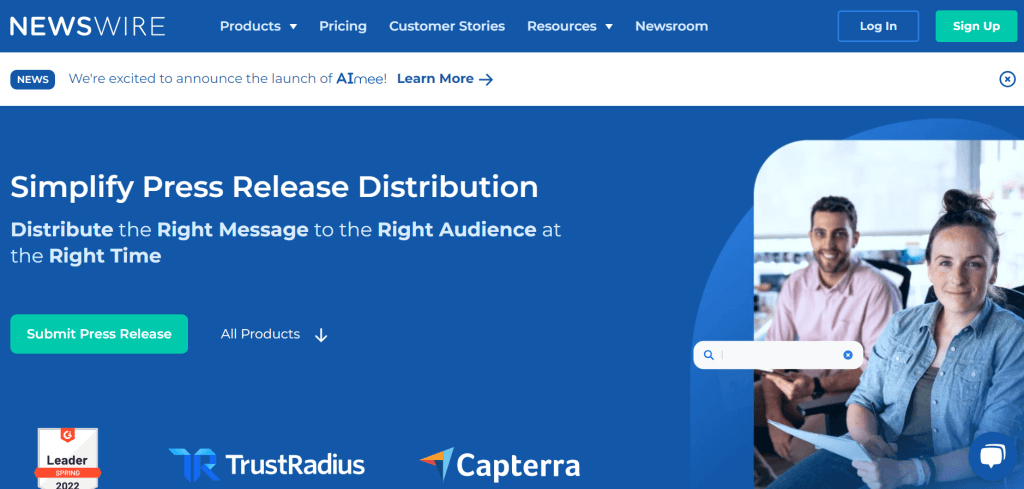Clear the search bar using x icon
This screenshot has width=1024, height=489.
pyautogui.click(x=848, y=355)
